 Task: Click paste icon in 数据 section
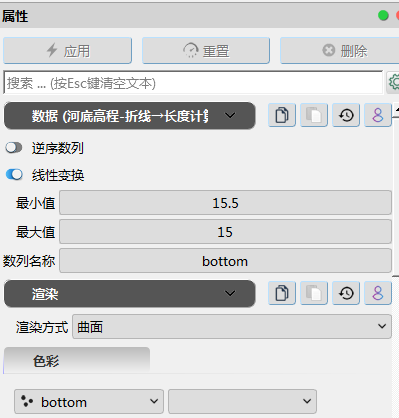(314, 115)
